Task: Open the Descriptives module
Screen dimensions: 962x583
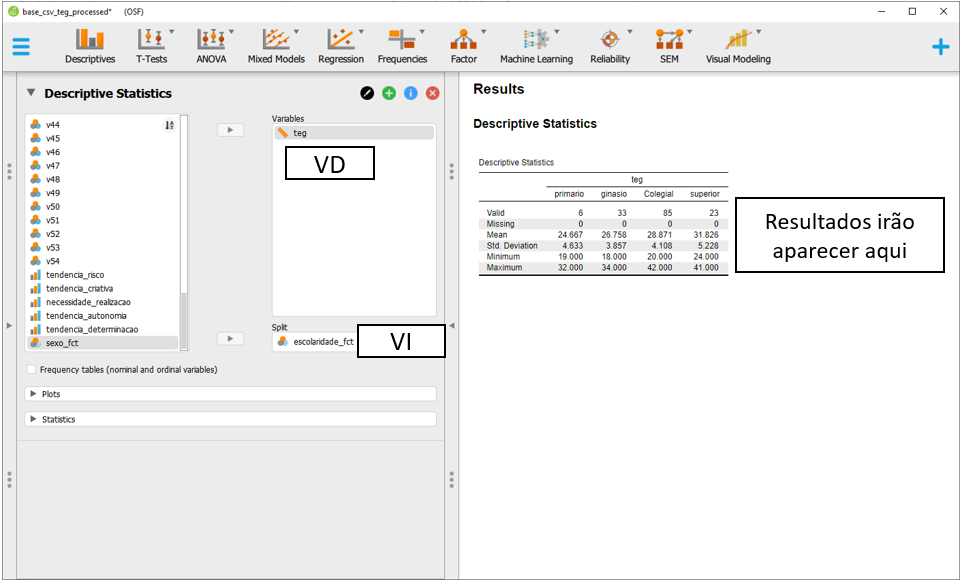Action: point(90,46)
